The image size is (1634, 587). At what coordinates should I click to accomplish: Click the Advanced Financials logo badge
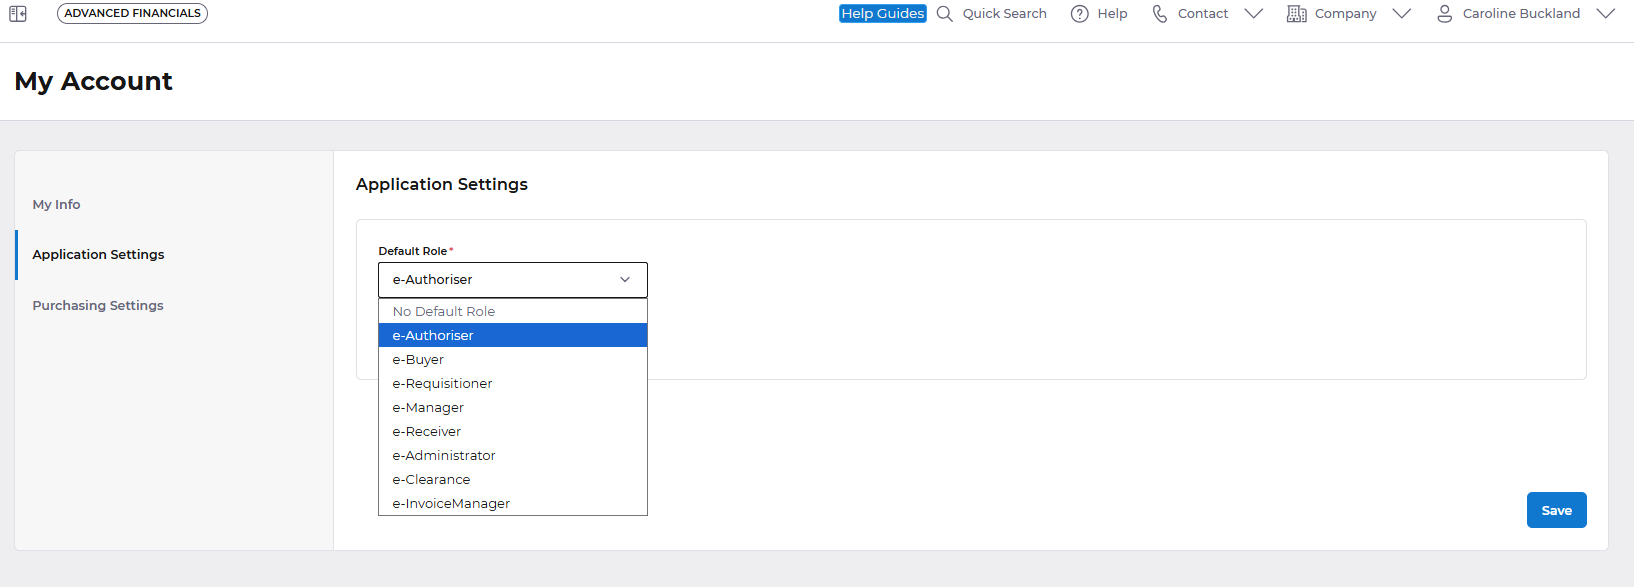pyautogui.click(x=132, y=14)
